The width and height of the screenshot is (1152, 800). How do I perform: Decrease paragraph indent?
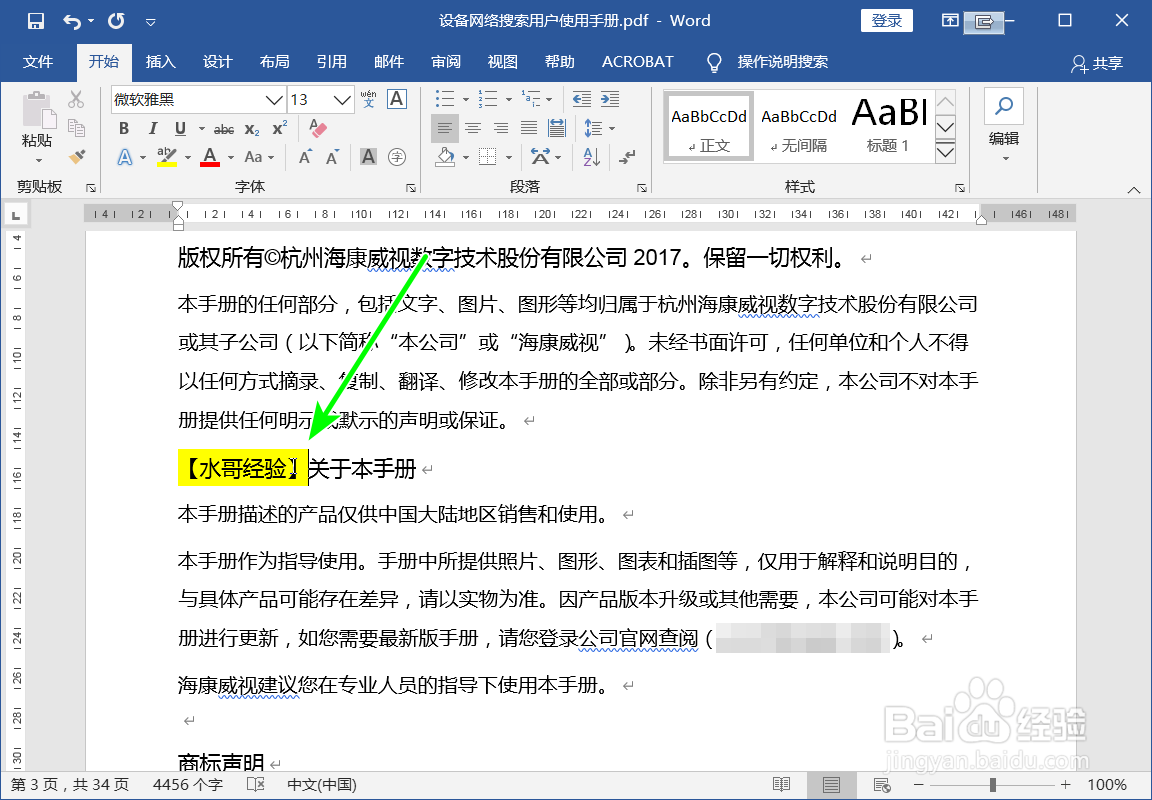[x=582, y=98]
